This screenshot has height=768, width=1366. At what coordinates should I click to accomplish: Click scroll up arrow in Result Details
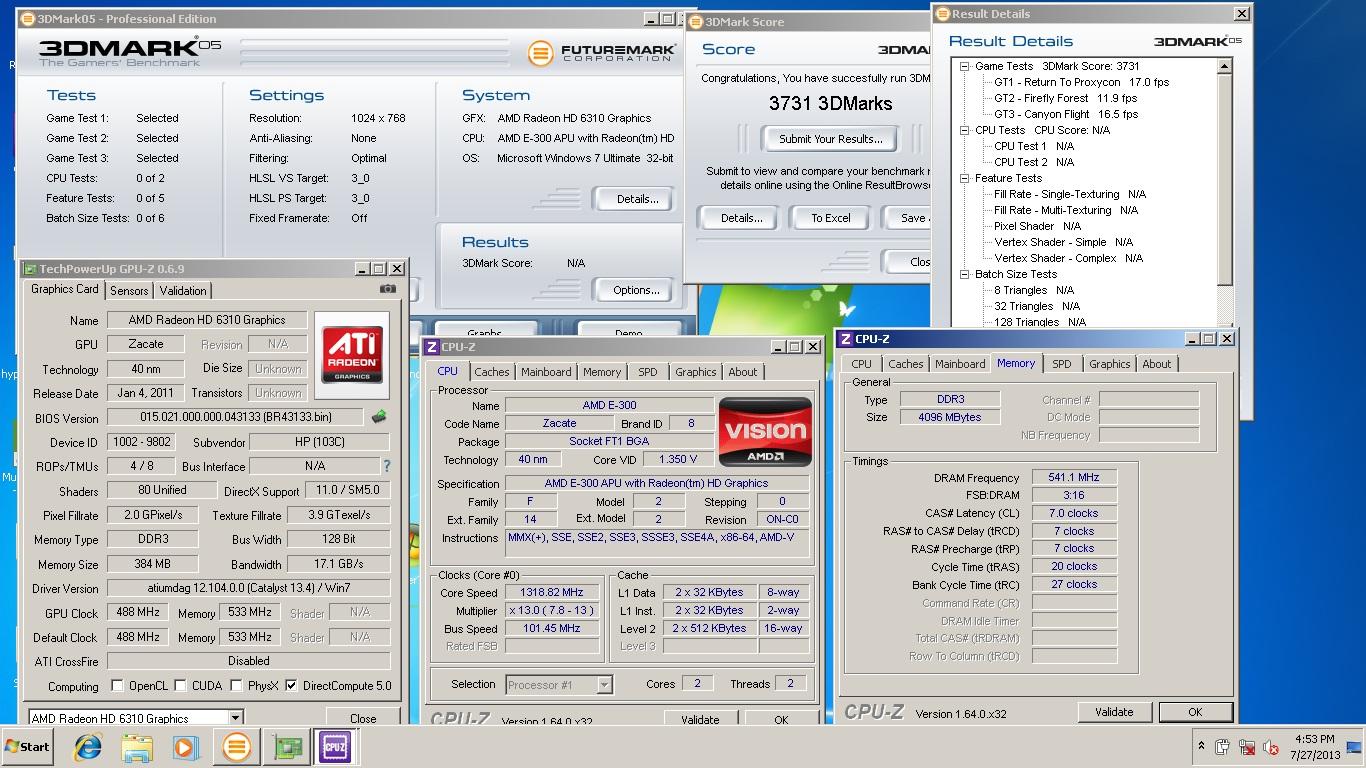(x=1225, y=66)
